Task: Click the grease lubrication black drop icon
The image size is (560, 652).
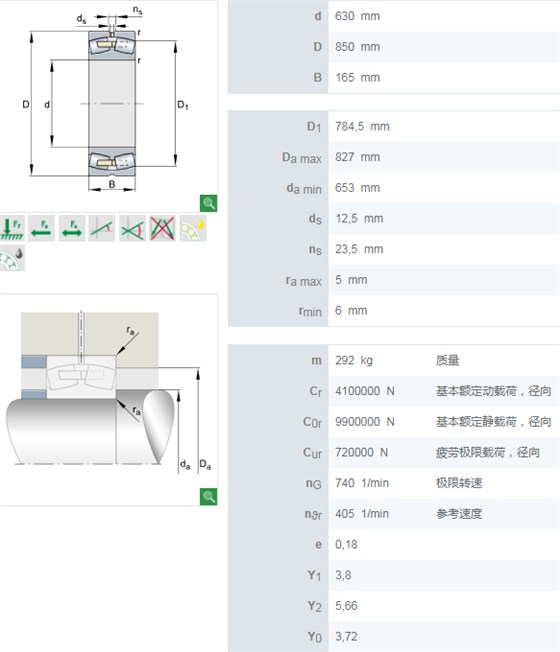Action: (12, 258)
